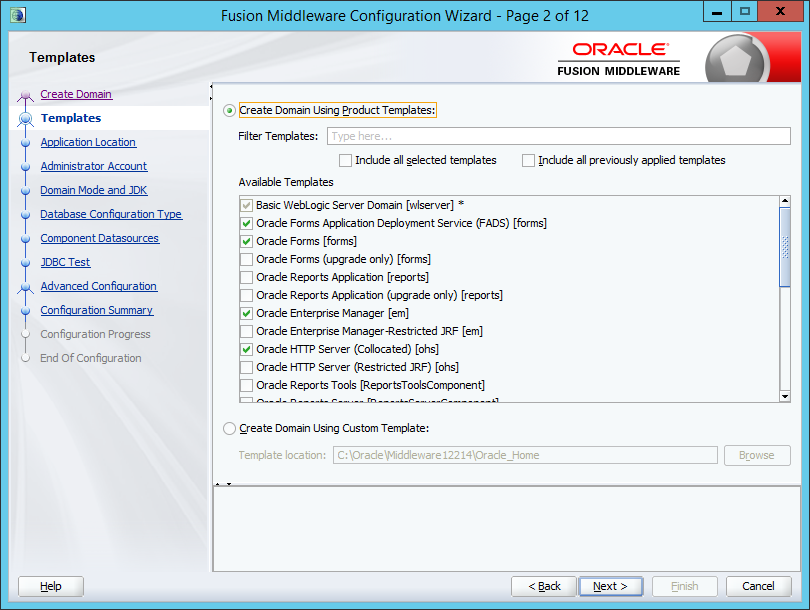Viewport: 810px width, 610px height.
Task: Click the templates list scroll down arrow
Action: point(785,396)
